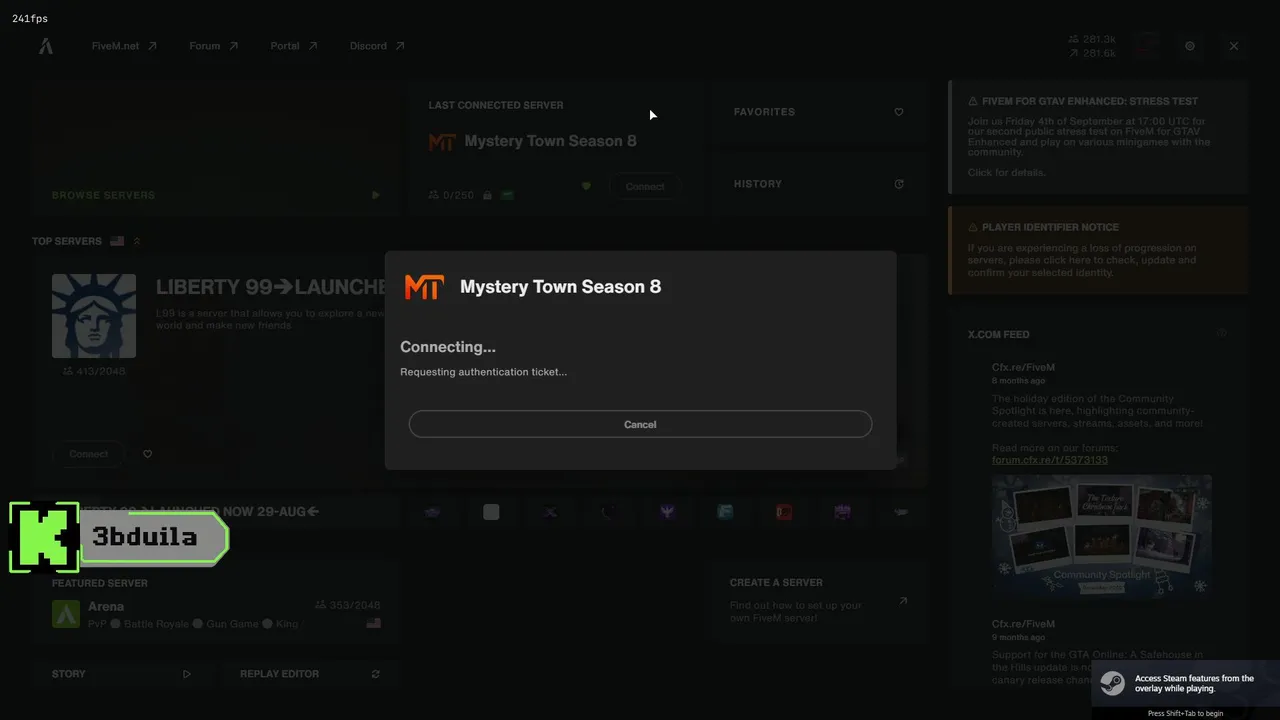The image size is (1280, 720).
Task: Cancel the connection to Mystery Town Season 8
Action: [x=640, y=424]
